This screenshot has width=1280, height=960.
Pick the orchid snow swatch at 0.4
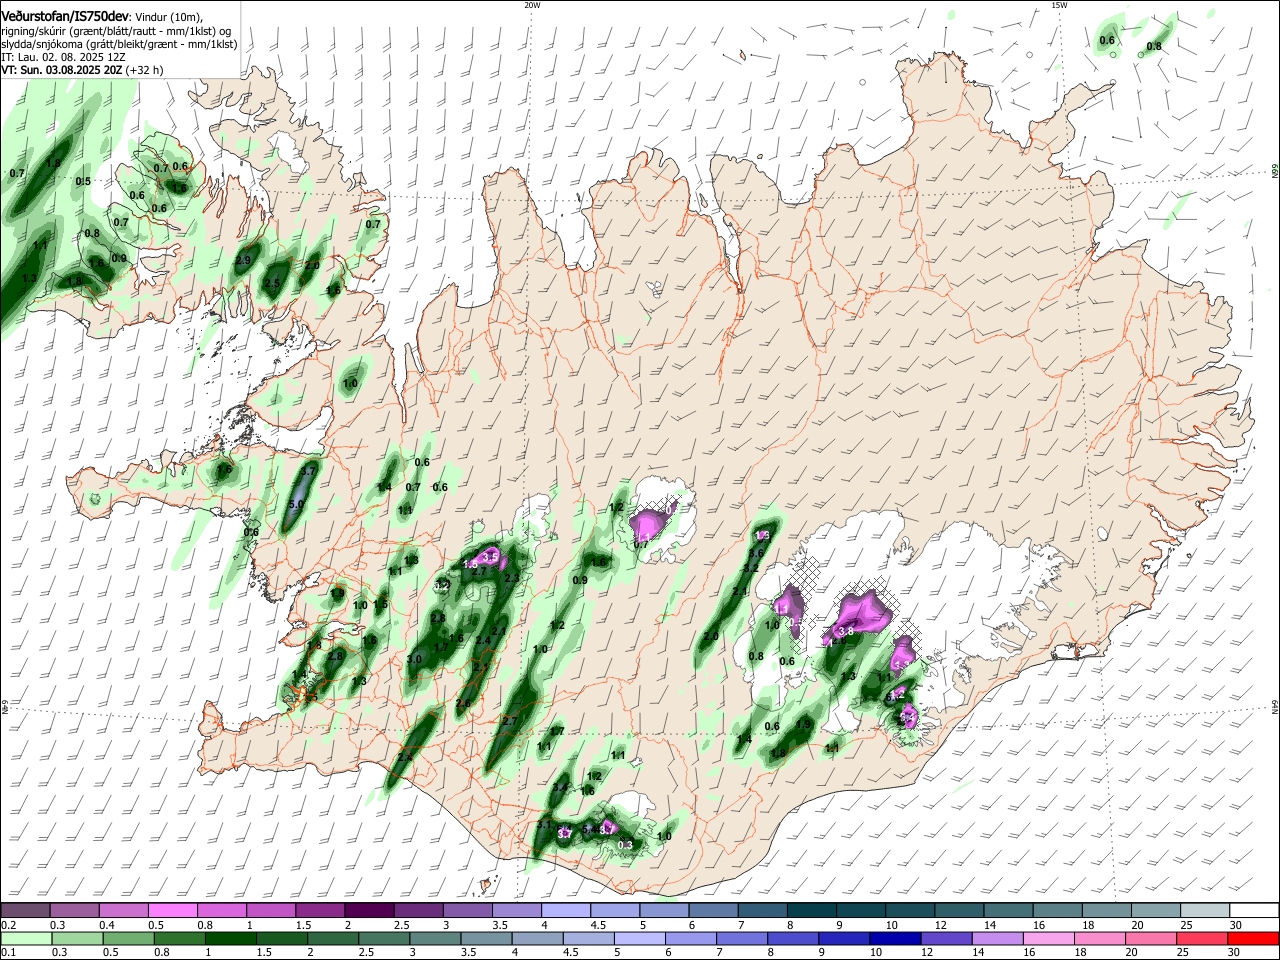pos(123,910)
